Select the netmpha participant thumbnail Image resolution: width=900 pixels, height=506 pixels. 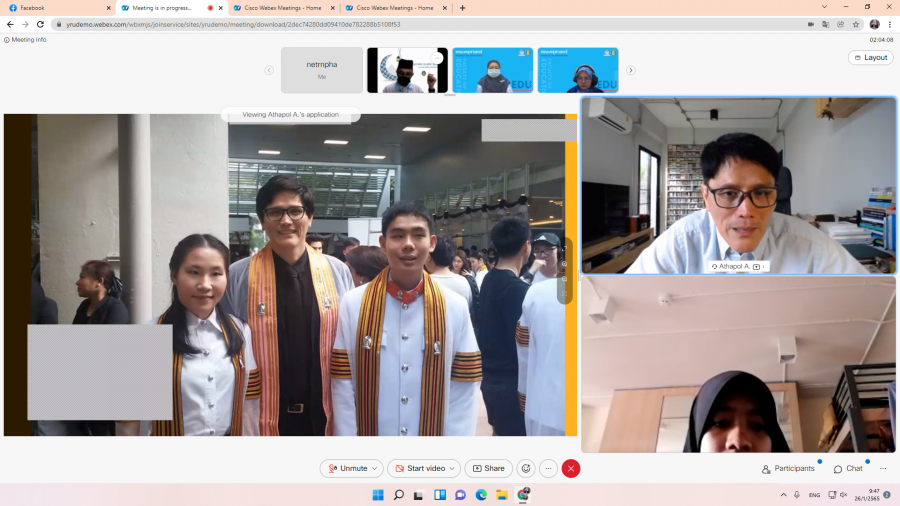(322, 70)
